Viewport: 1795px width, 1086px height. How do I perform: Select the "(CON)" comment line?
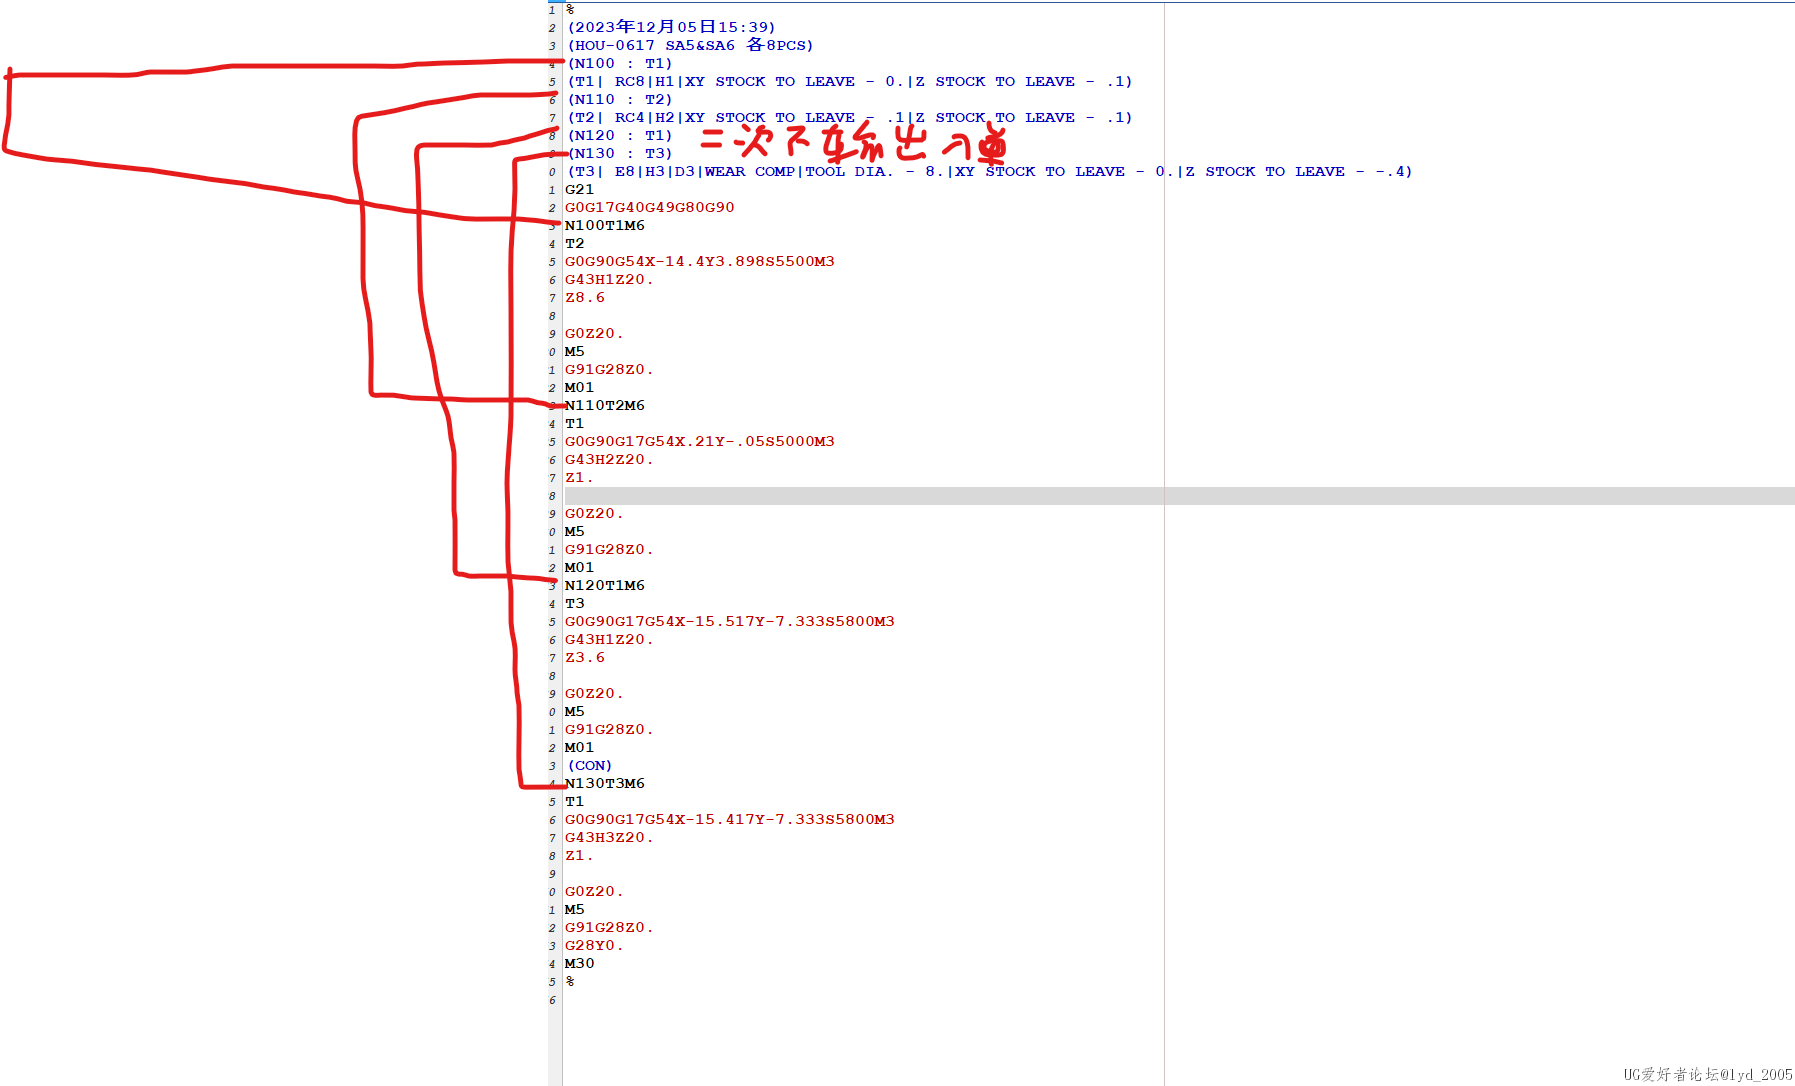point(590,765)
